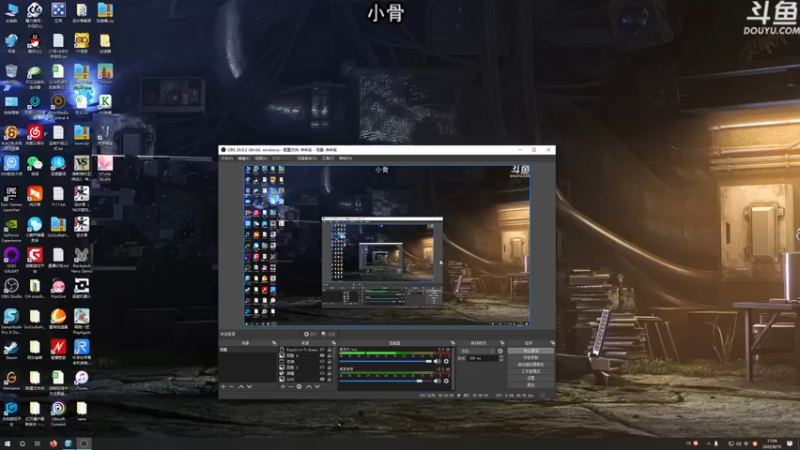Pop out the Scenes dock panel
This screenshot has height=450, width=800.
point(274,343)
